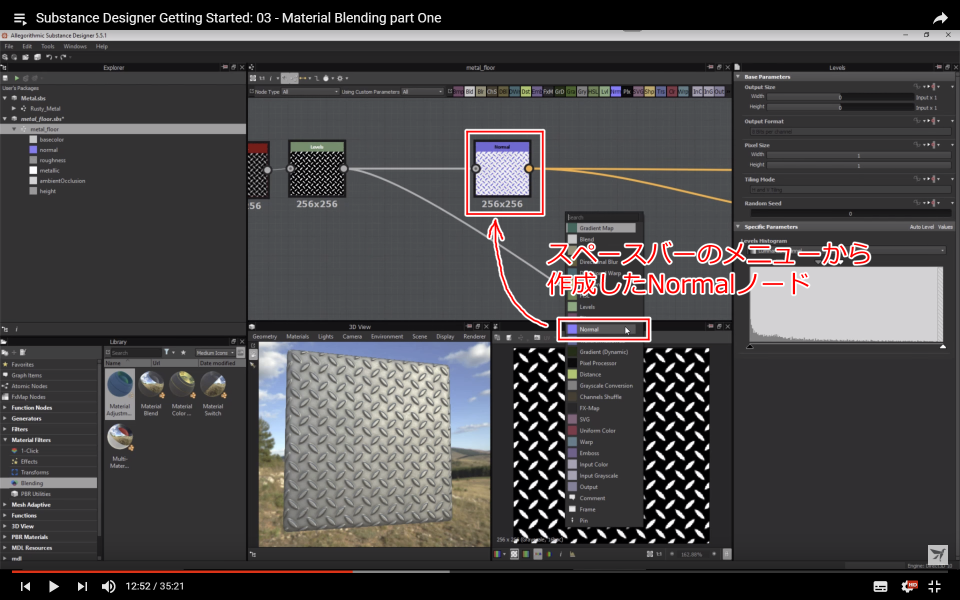Add an SVG node from the toolbar shortcut
This screenshot has height=600, width=960.
(x=638, y=92)
